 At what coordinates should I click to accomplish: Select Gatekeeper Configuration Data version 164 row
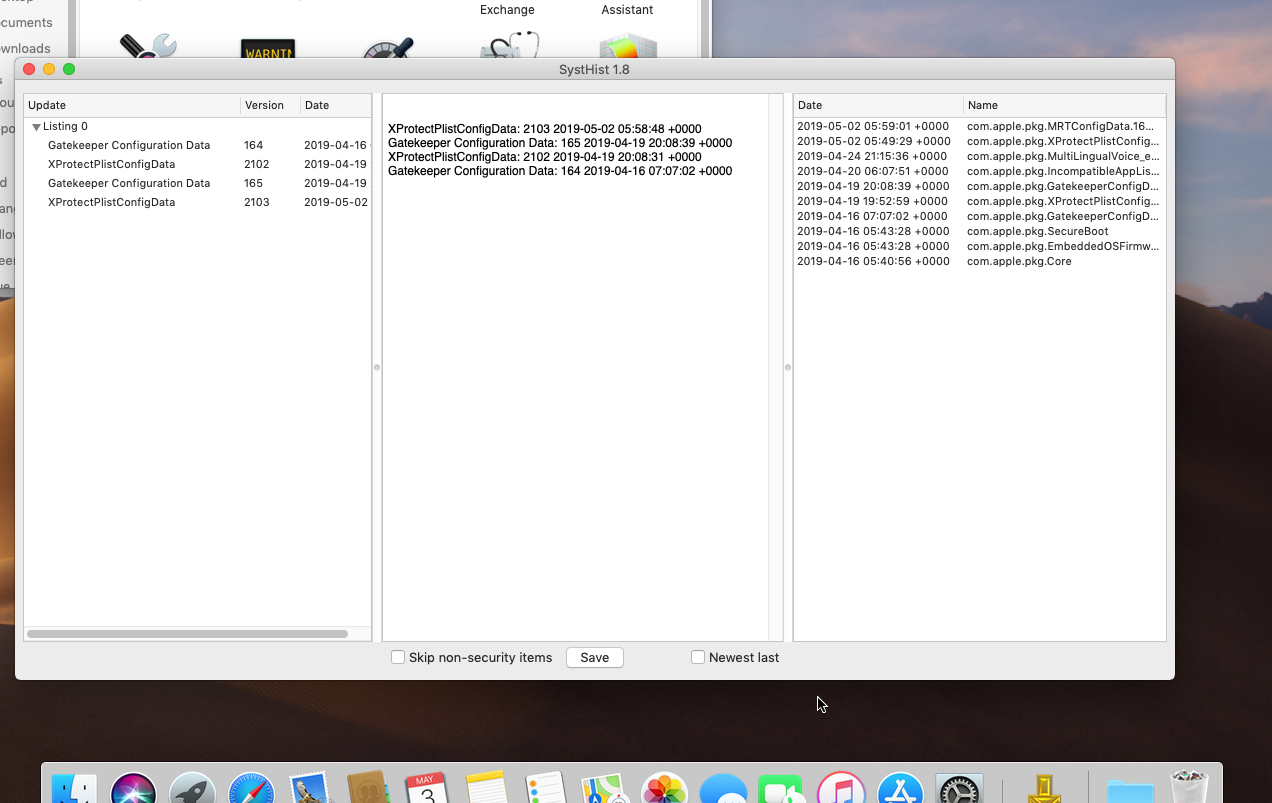[197, 145]
